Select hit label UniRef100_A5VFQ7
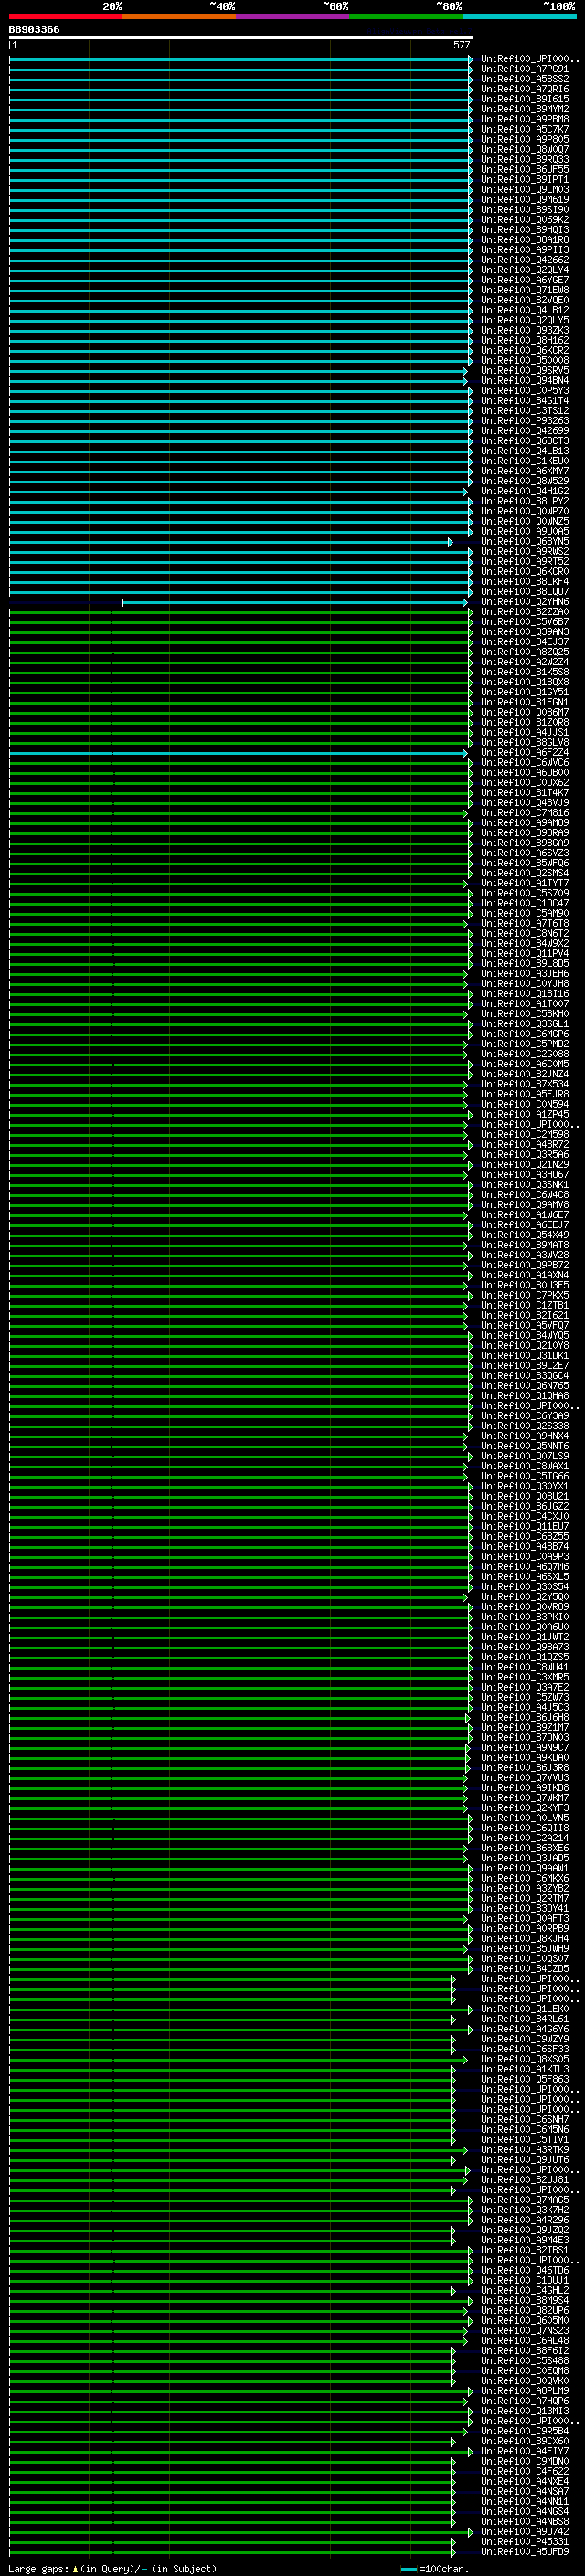 pyautogui.click(x=525, y=1326)
